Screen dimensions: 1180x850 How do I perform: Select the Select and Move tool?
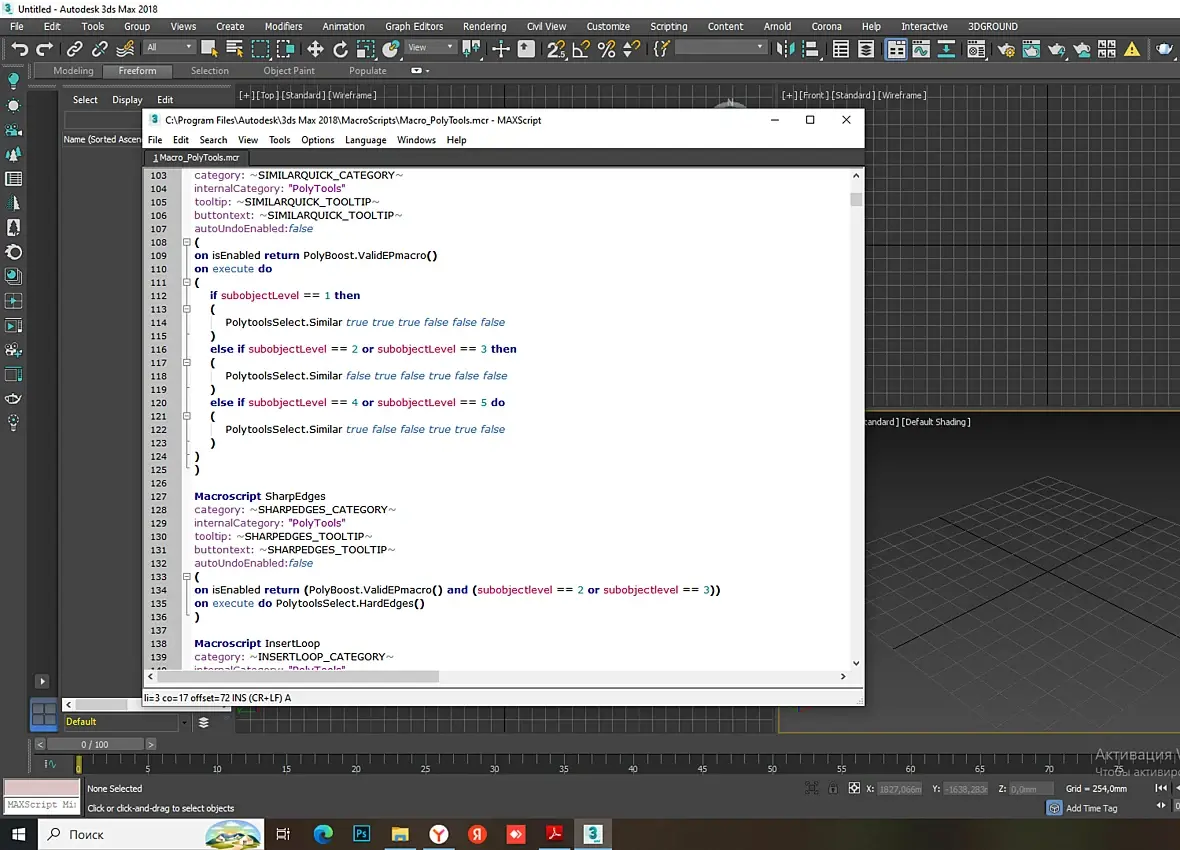pyautogui.click(x=314, y=48)
